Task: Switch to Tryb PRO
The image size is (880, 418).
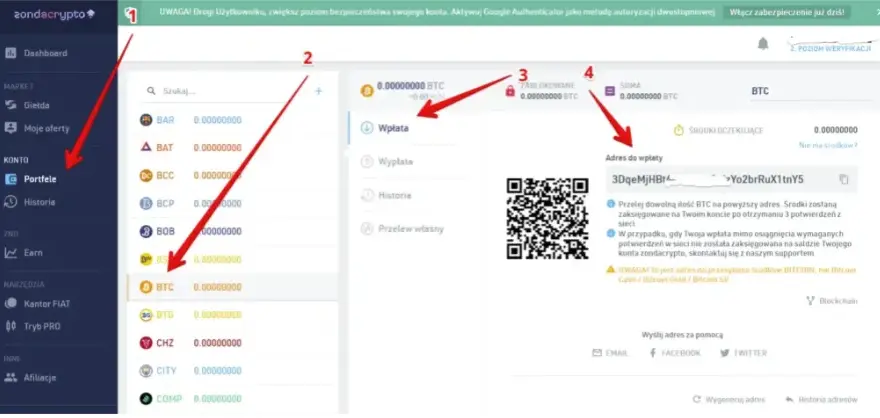Action: [x=33, y=326]
